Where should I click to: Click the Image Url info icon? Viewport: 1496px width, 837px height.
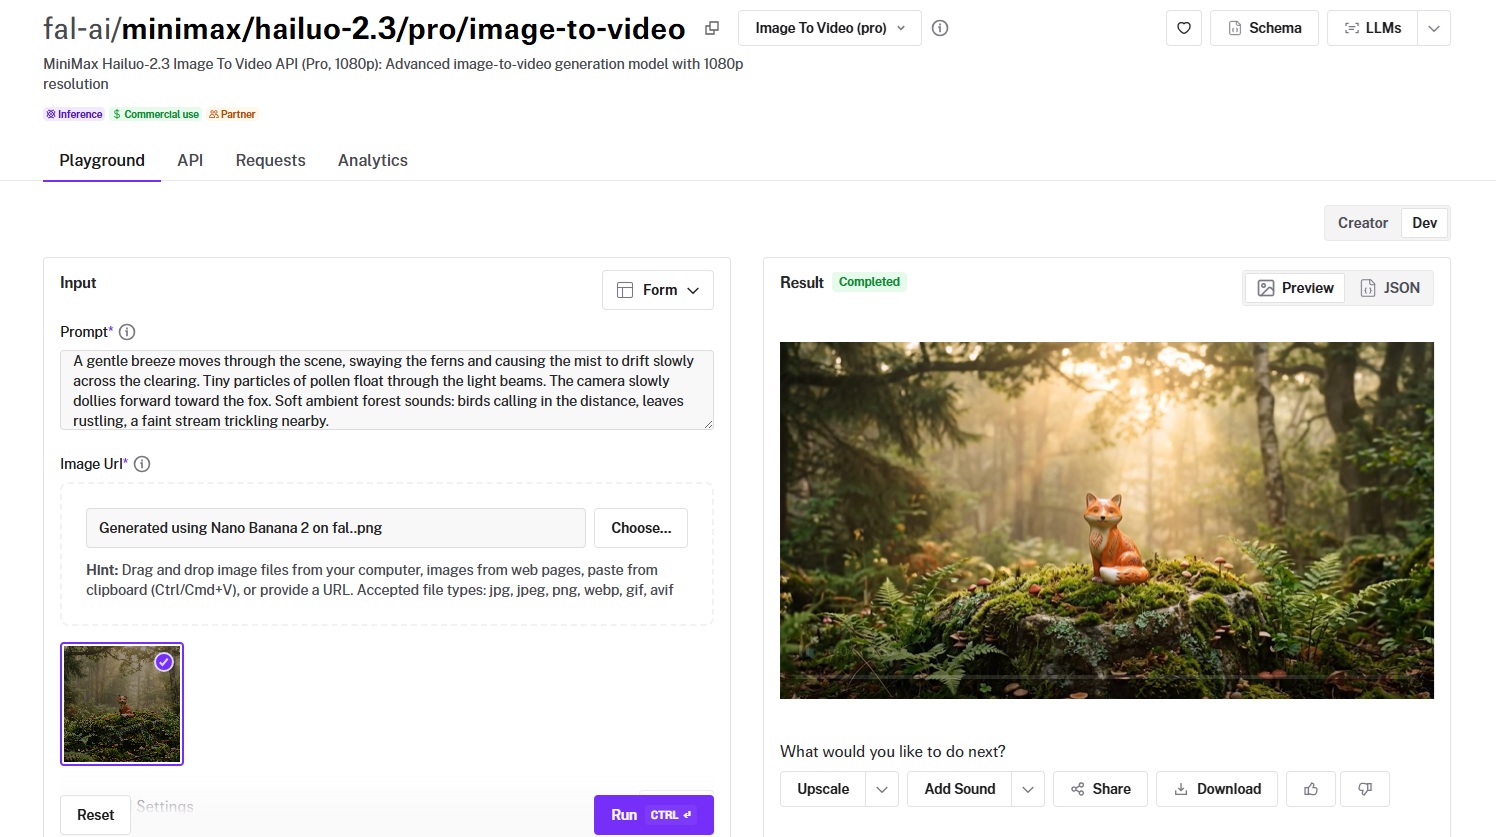[x=142, y=464]
